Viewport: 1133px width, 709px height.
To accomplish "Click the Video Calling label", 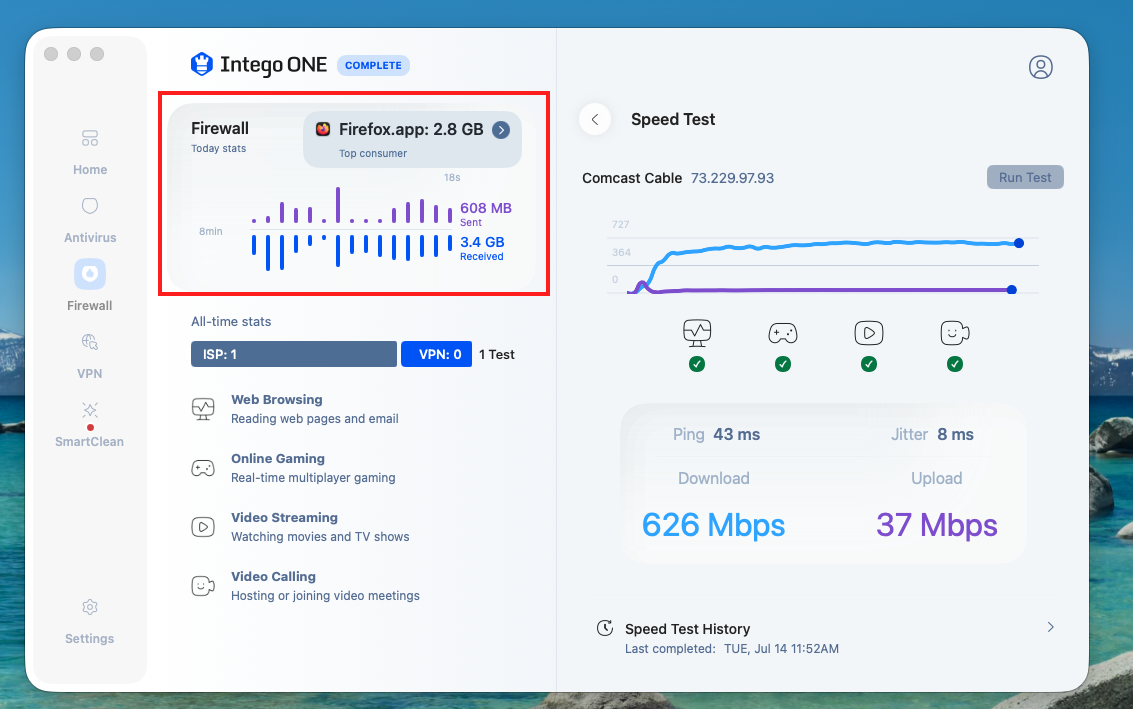I will [x=273, y=576].
